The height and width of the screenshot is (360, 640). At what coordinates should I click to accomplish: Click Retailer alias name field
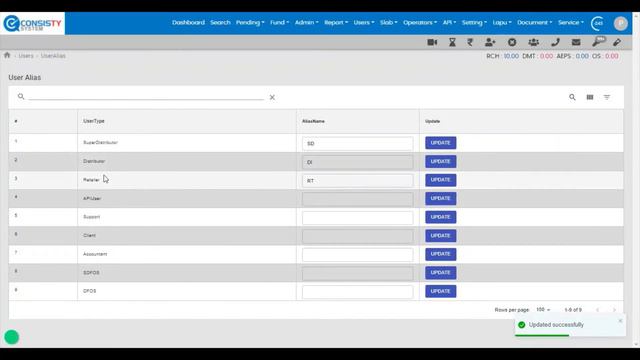(x=358, y=180)
